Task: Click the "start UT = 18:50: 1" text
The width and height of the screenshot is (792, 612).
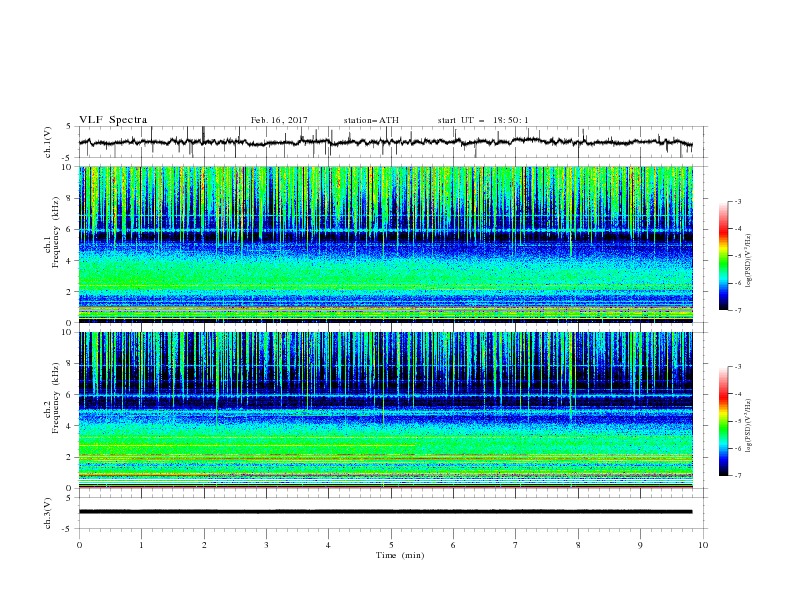Action: coord(483,120)
